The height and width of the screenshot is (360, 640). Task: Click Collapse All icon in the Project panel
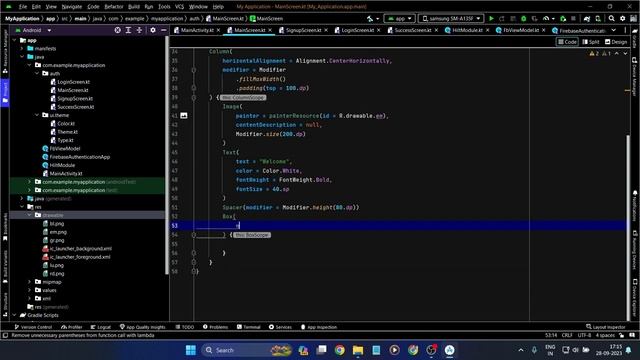point(139,30)
